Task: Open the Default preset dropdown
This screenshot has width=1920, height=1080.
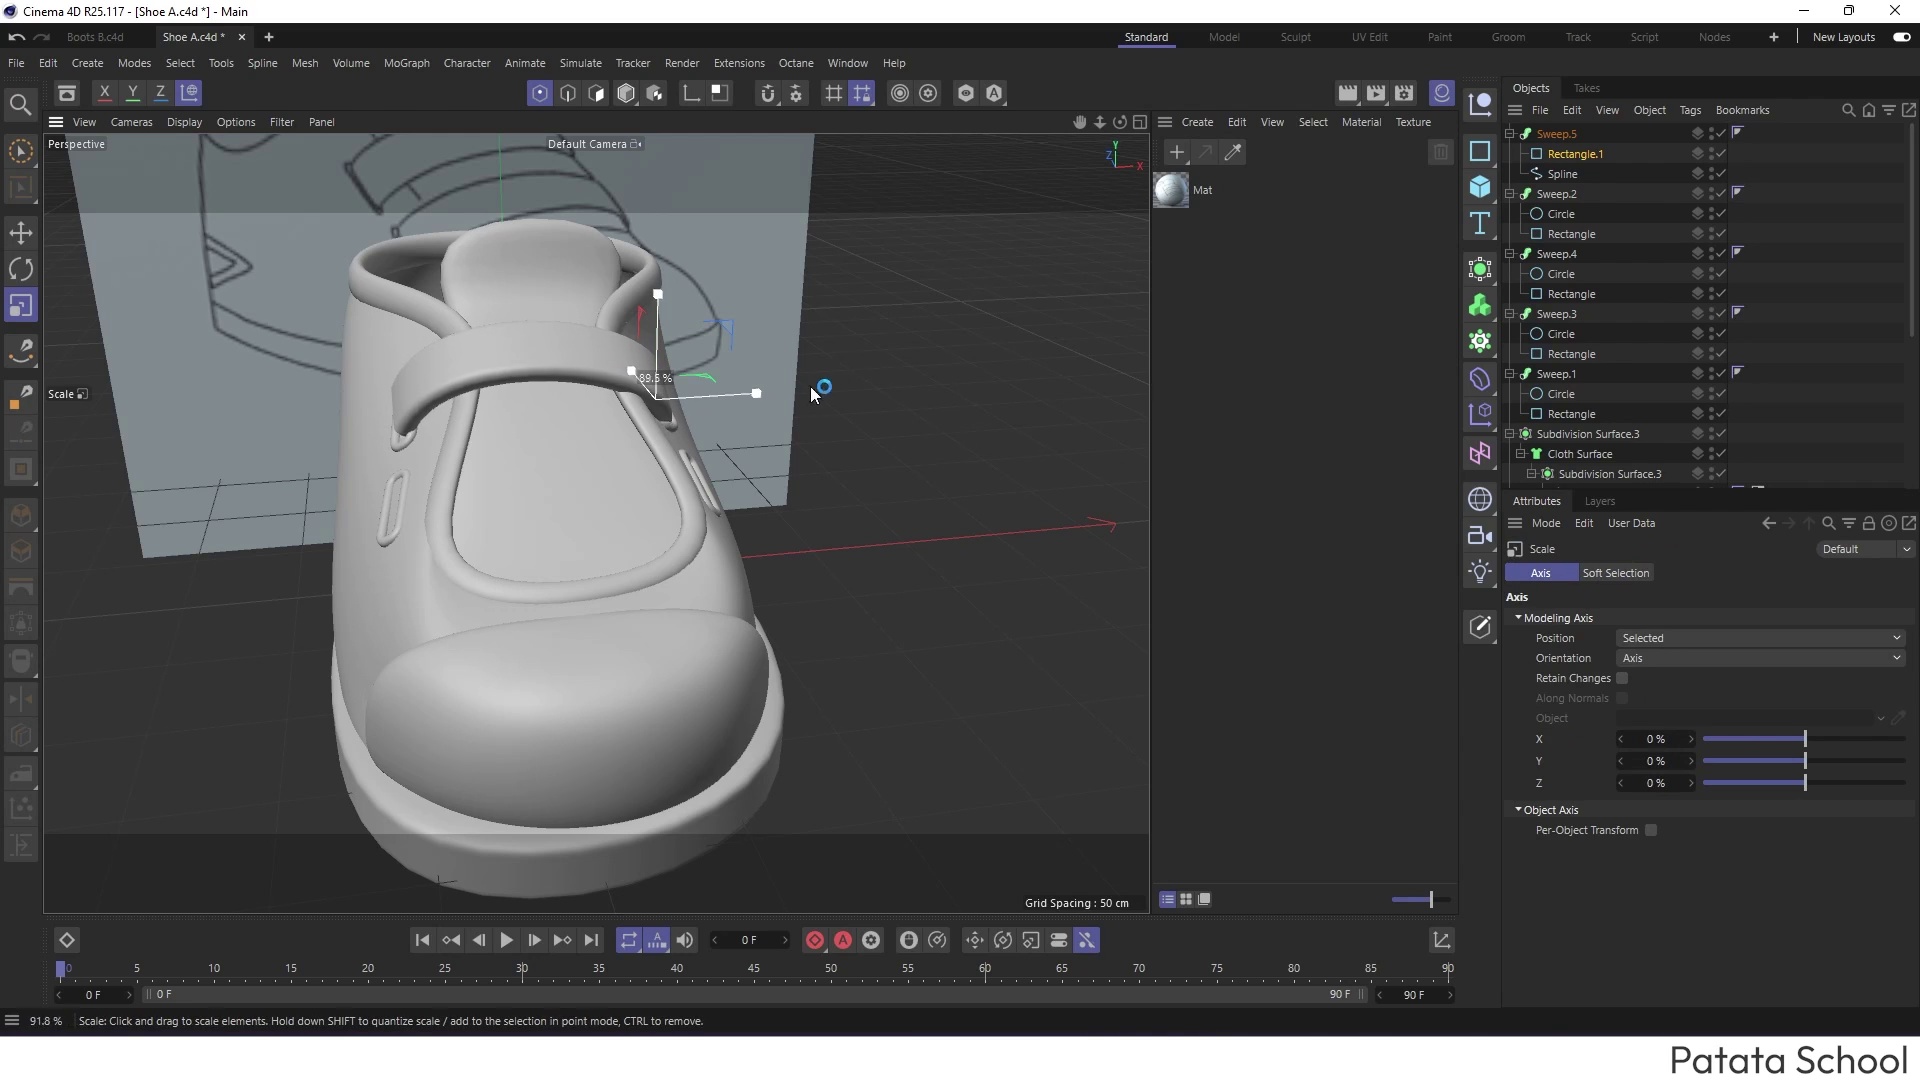Action: click(x=1865, y=549)
